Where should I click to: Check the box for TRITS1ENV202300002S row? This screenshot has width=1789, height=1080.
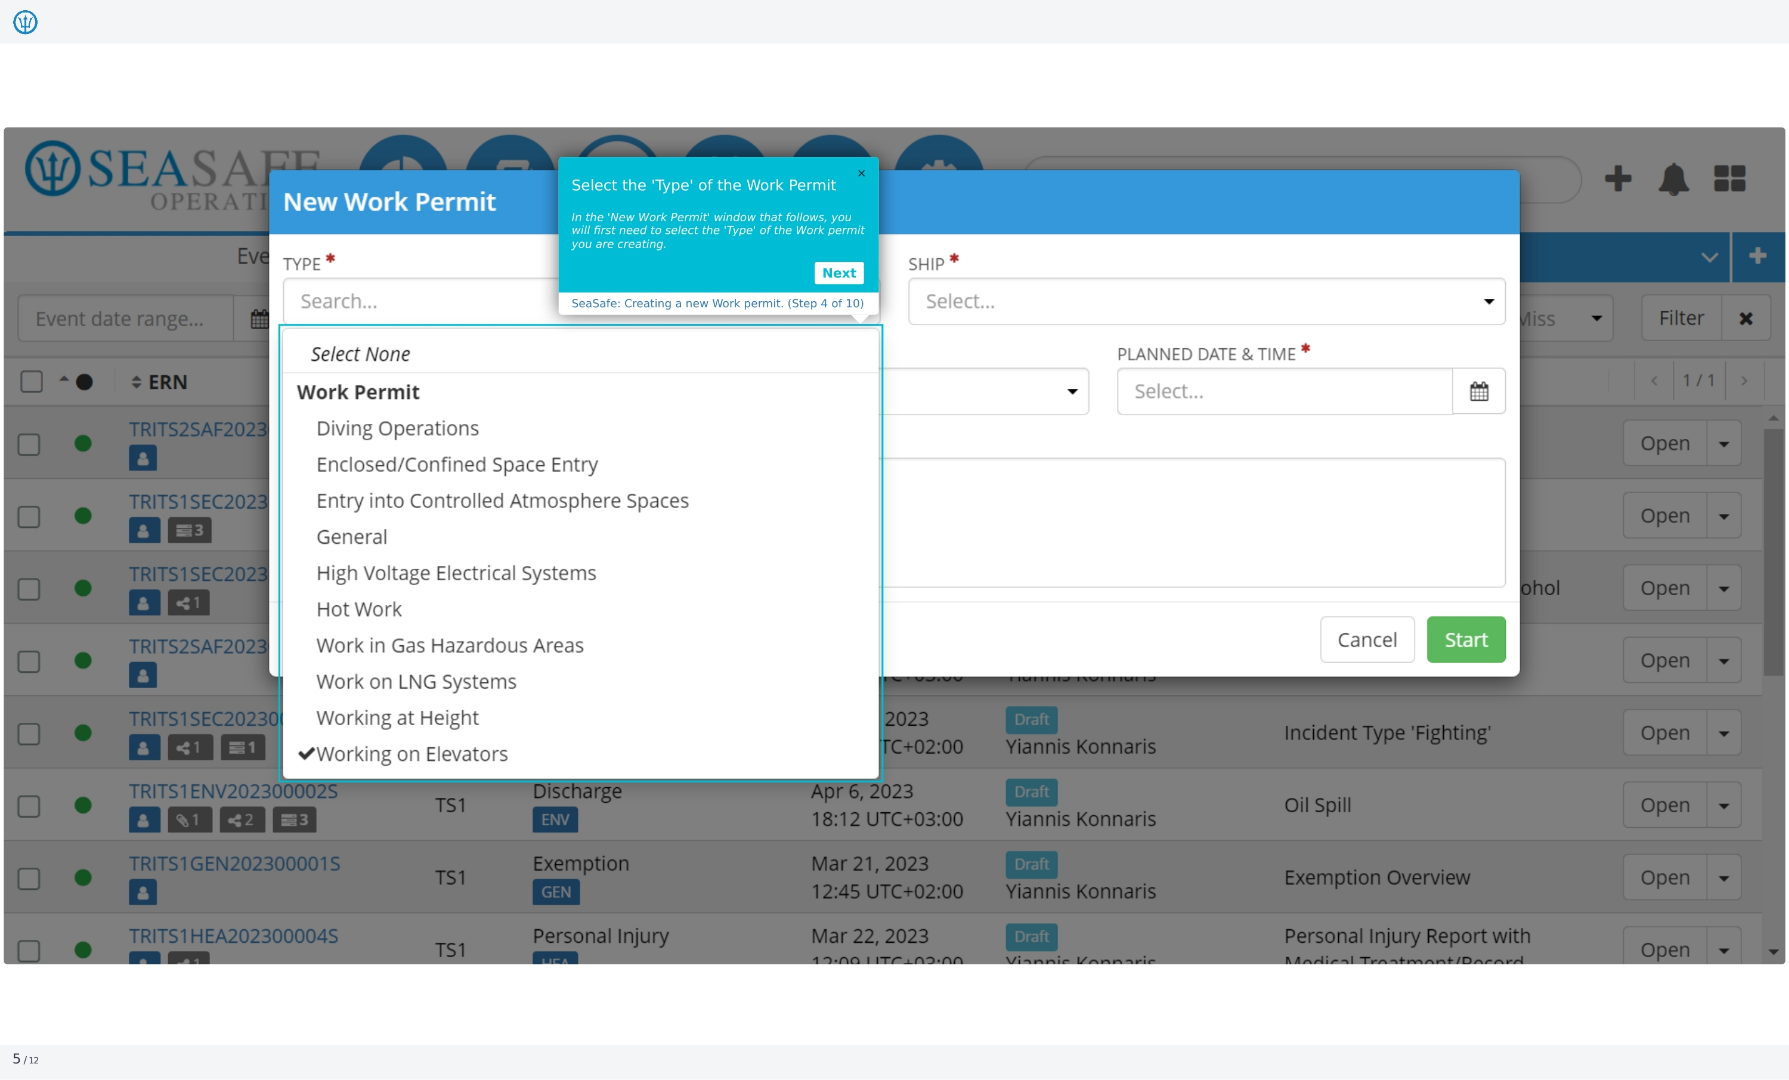pyautogui.click(x=29, y=806)
